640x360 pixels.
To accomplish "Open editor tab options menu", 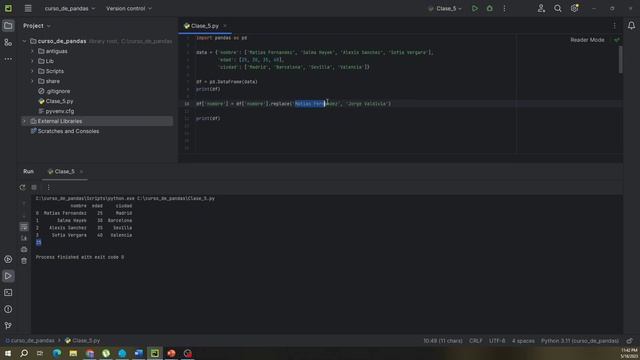I will click(x=614, y=26).
